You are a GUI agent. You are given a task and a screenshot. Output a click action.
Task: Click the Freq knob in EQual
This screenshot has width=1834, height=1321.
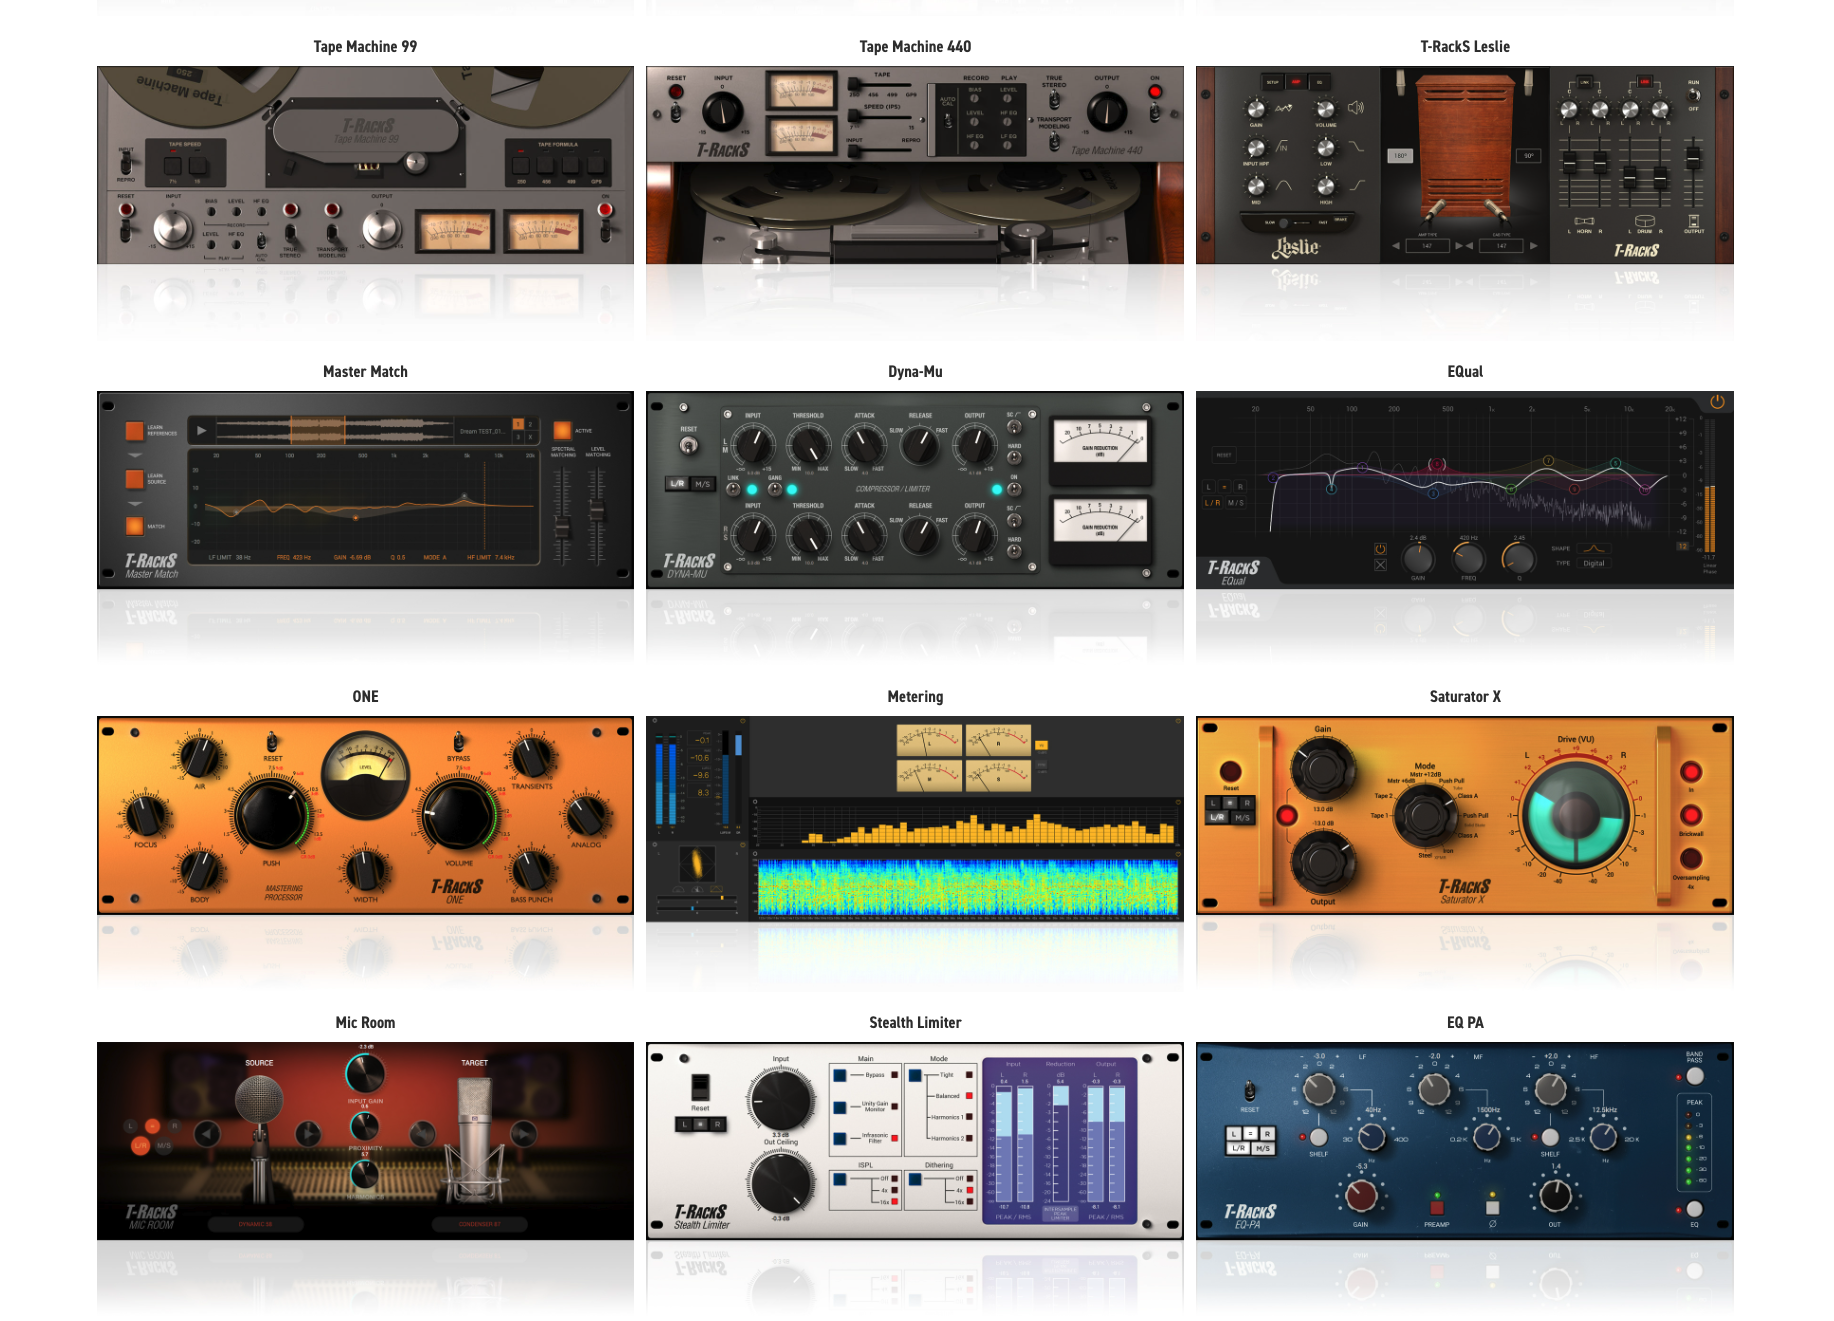coord(1468,558)
